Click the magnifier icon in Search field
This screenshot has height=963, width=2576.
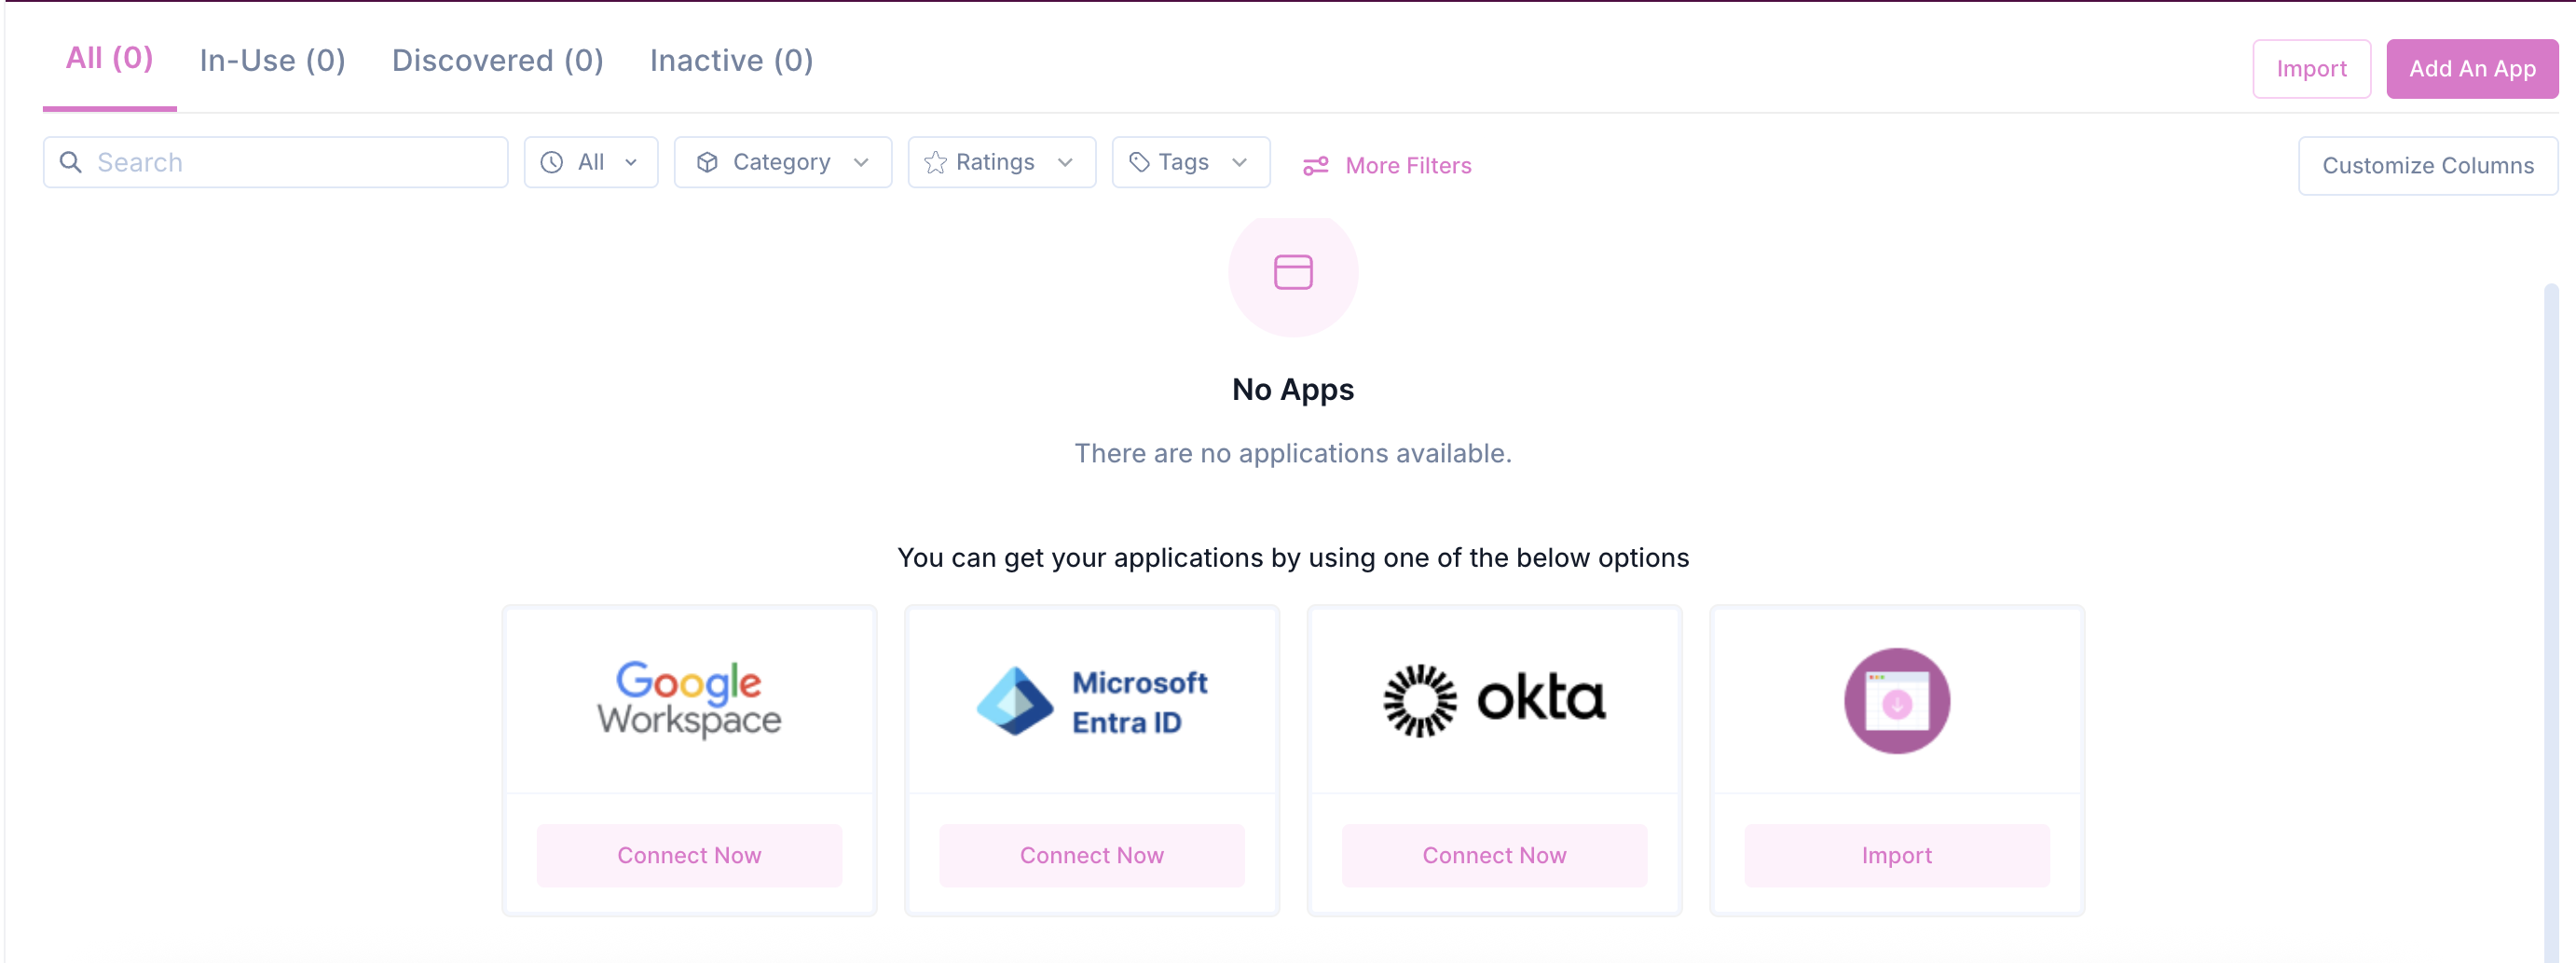pos(70,162)
